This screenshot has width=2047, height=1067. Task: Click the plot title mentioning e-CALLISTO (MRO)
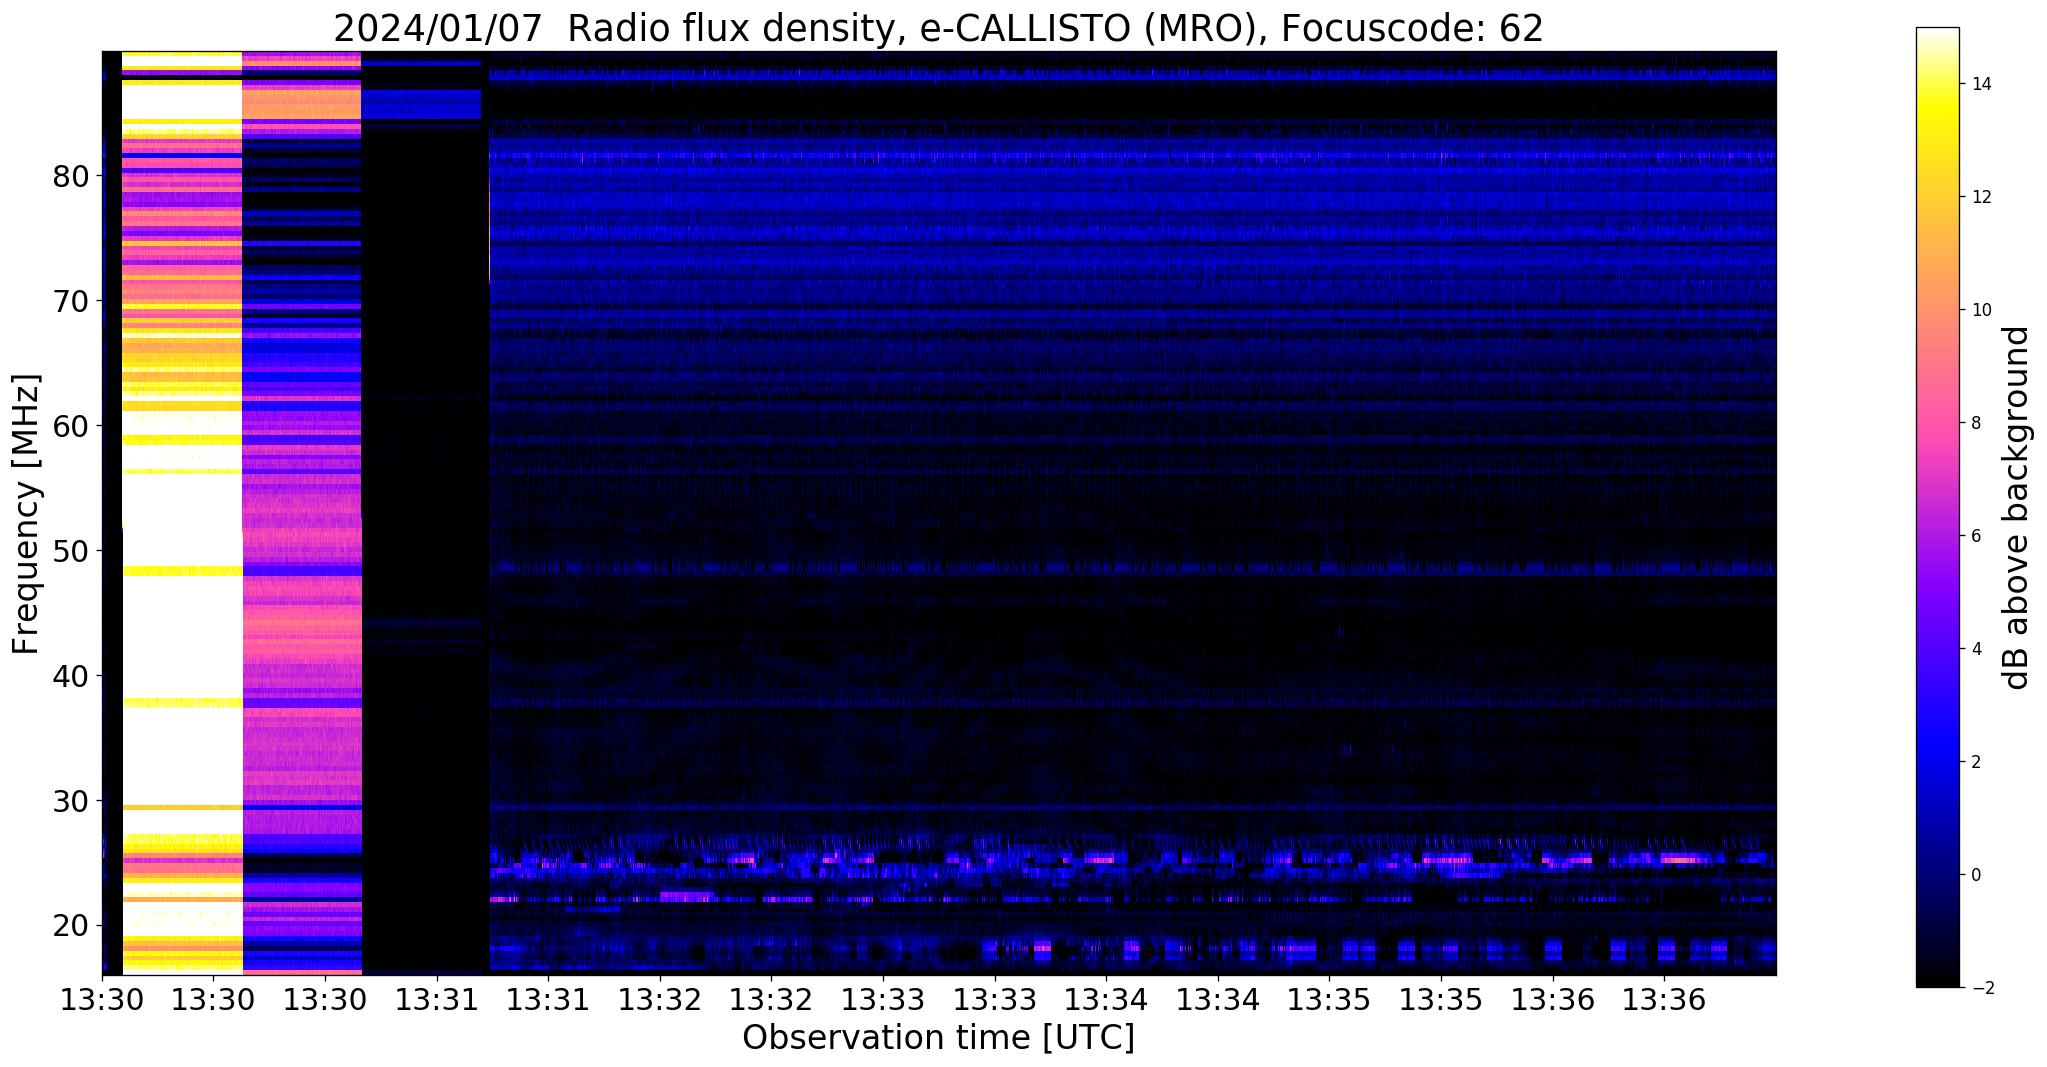point(938,28)
